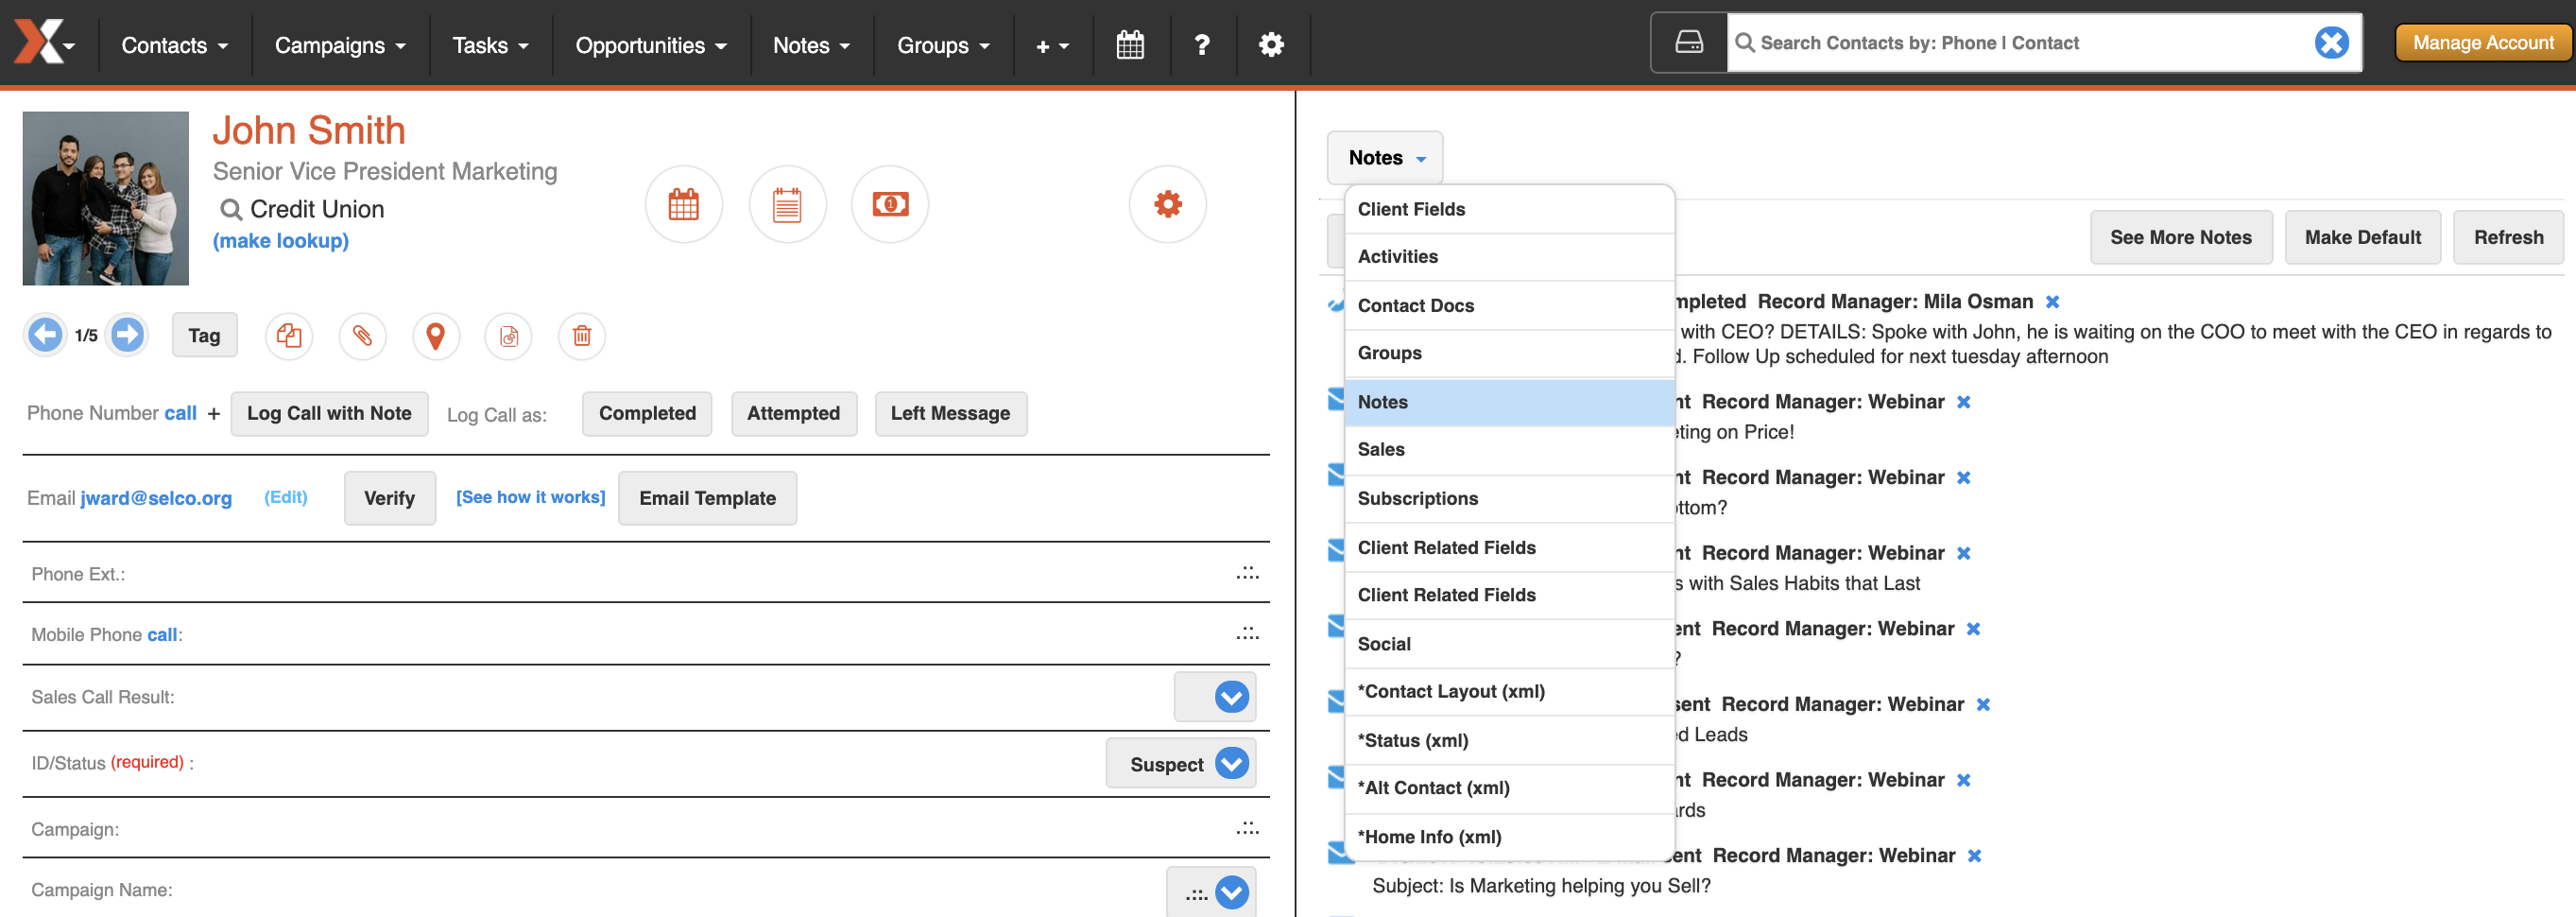The width and height of the screenshot is (2576, 917).
Task: Click the help question mark icon
Action: click(1202, 45)
